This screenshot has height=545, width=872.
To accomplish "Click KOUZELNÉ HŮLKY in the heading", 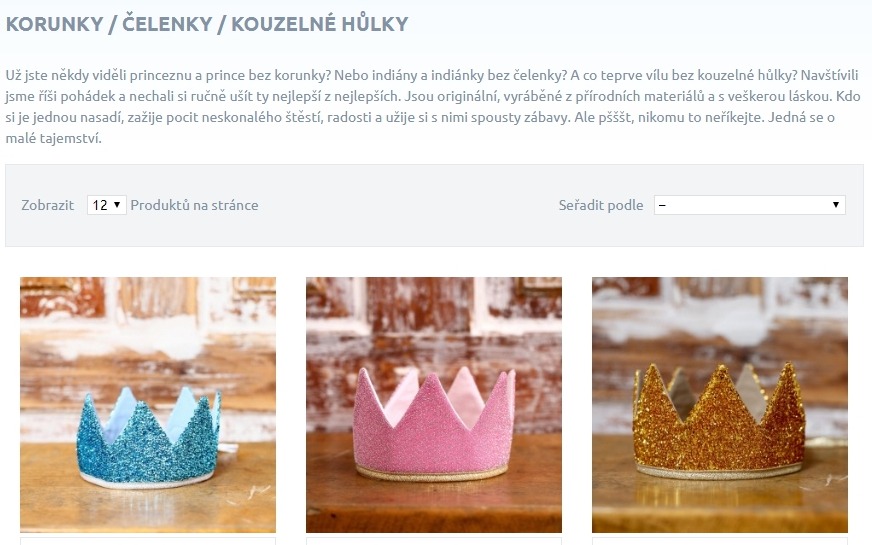I will coord(320,24).
